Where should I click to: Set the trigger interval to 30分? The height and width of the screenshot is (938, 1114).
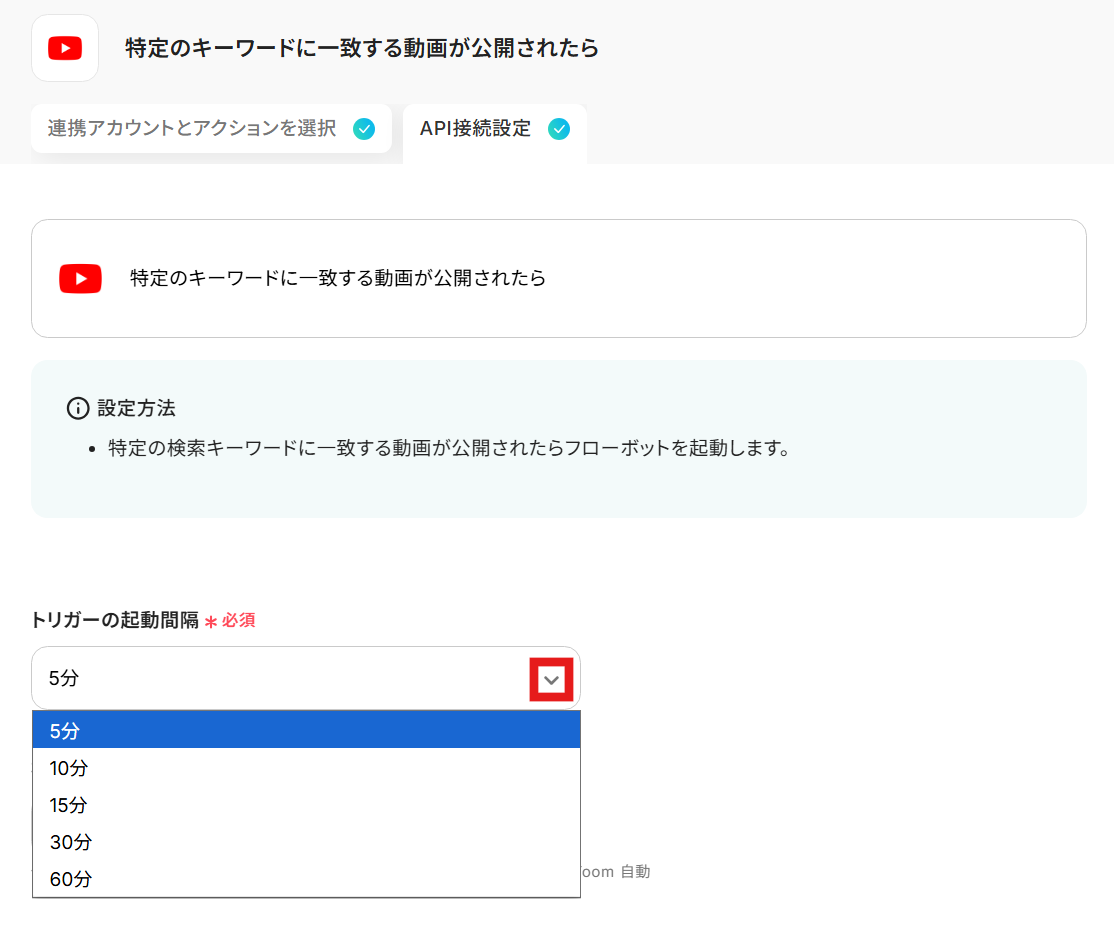tap(306, 842)
